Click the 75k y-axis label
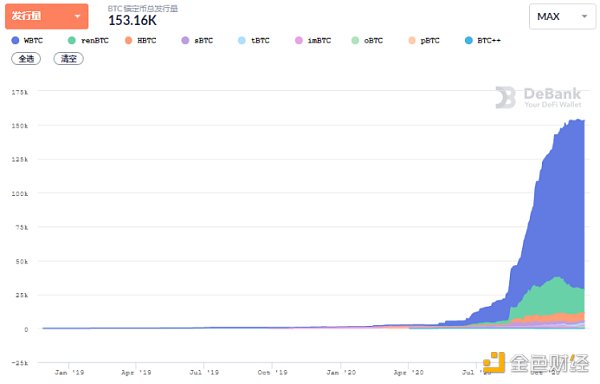The image size is (600, 384). [x=21, y=227]
